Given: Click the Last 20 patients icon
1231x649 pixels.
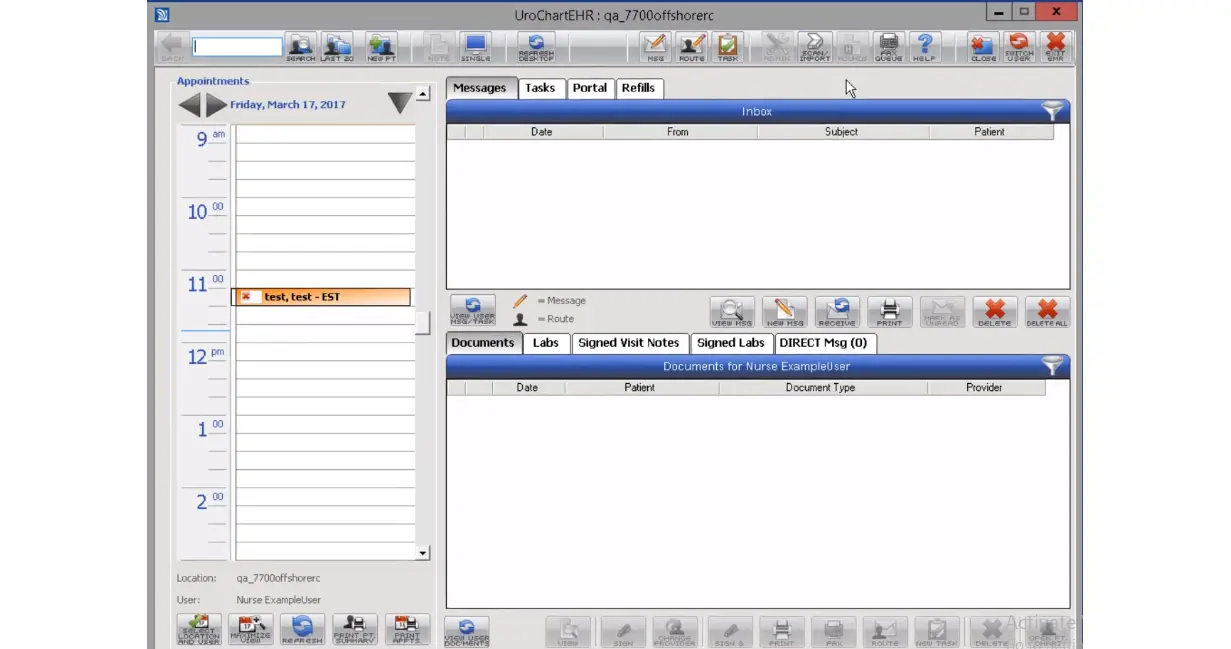Looking at the screenshot, I should tap(337, 47).
